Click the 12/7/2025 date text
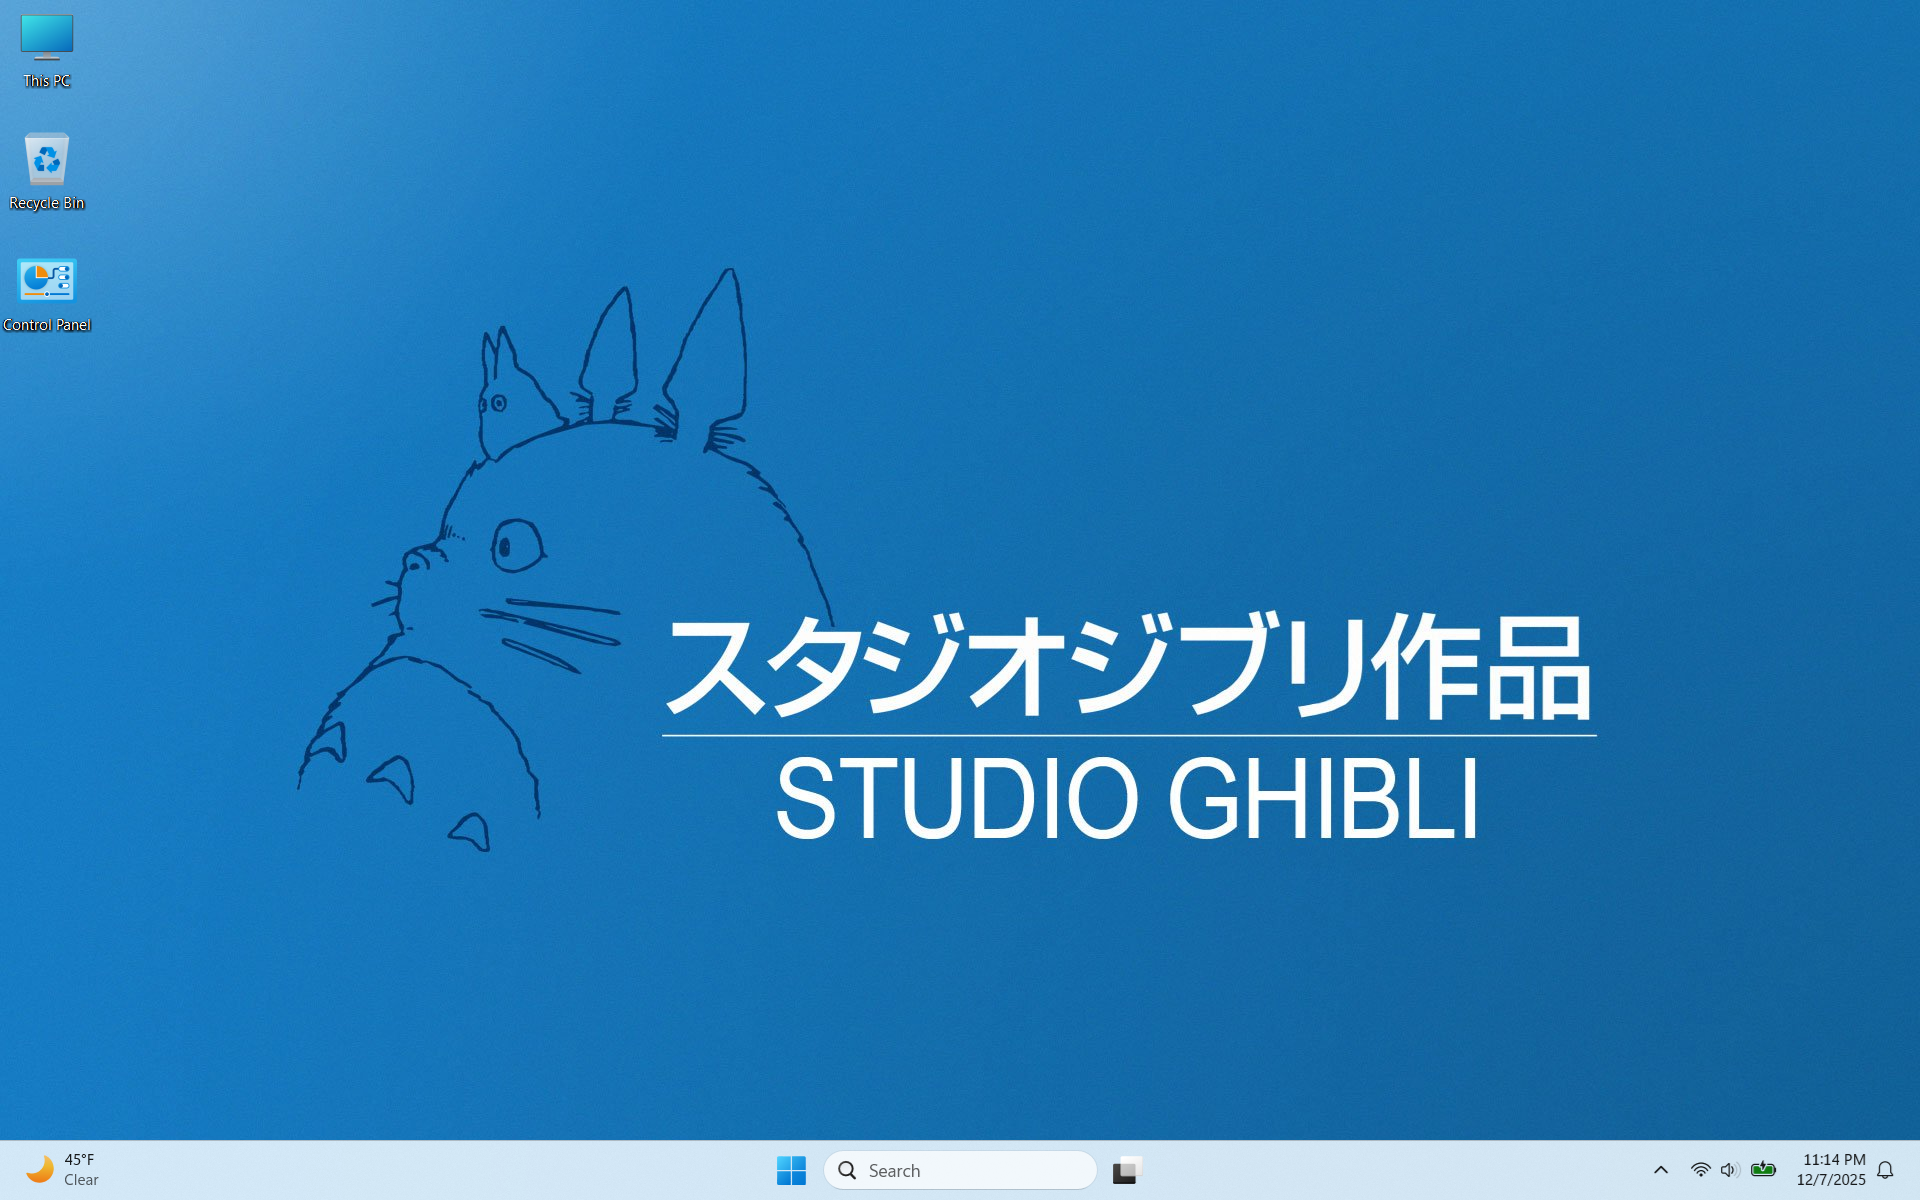The image size is (1920, 1200). [1830, 1180]
